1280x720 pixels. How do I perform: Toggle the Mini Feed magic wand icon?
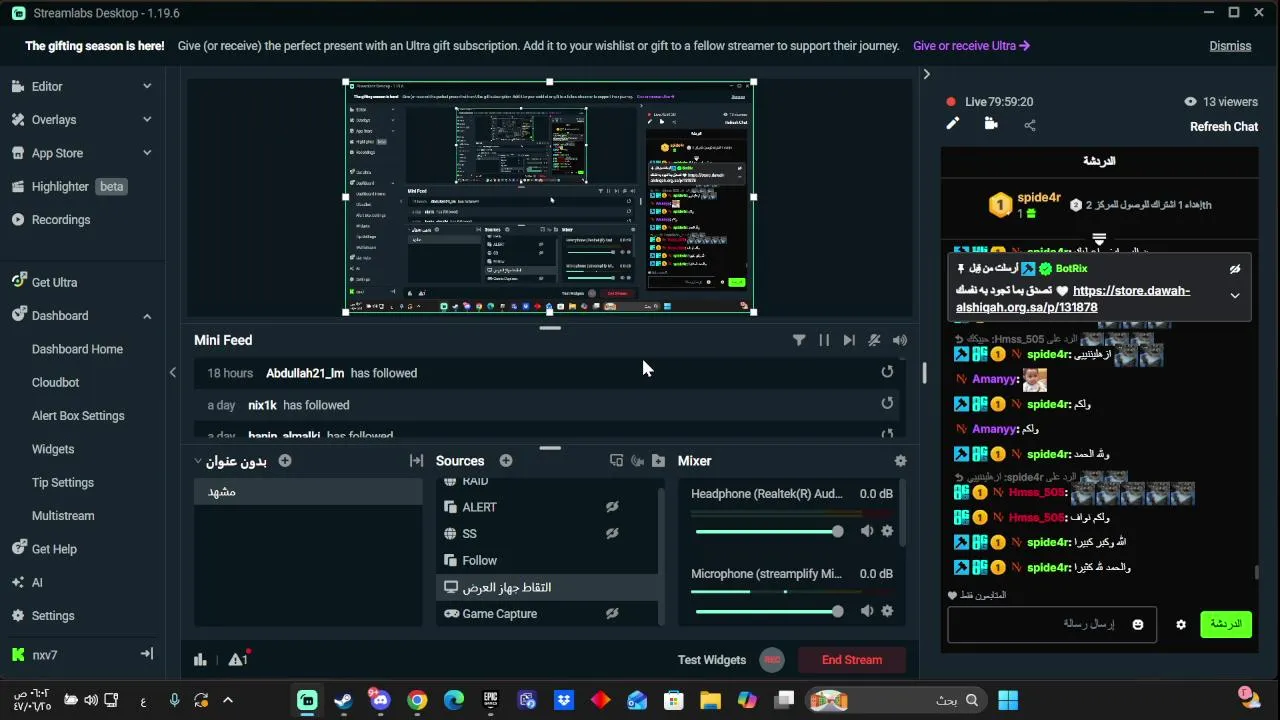point(874,340)
